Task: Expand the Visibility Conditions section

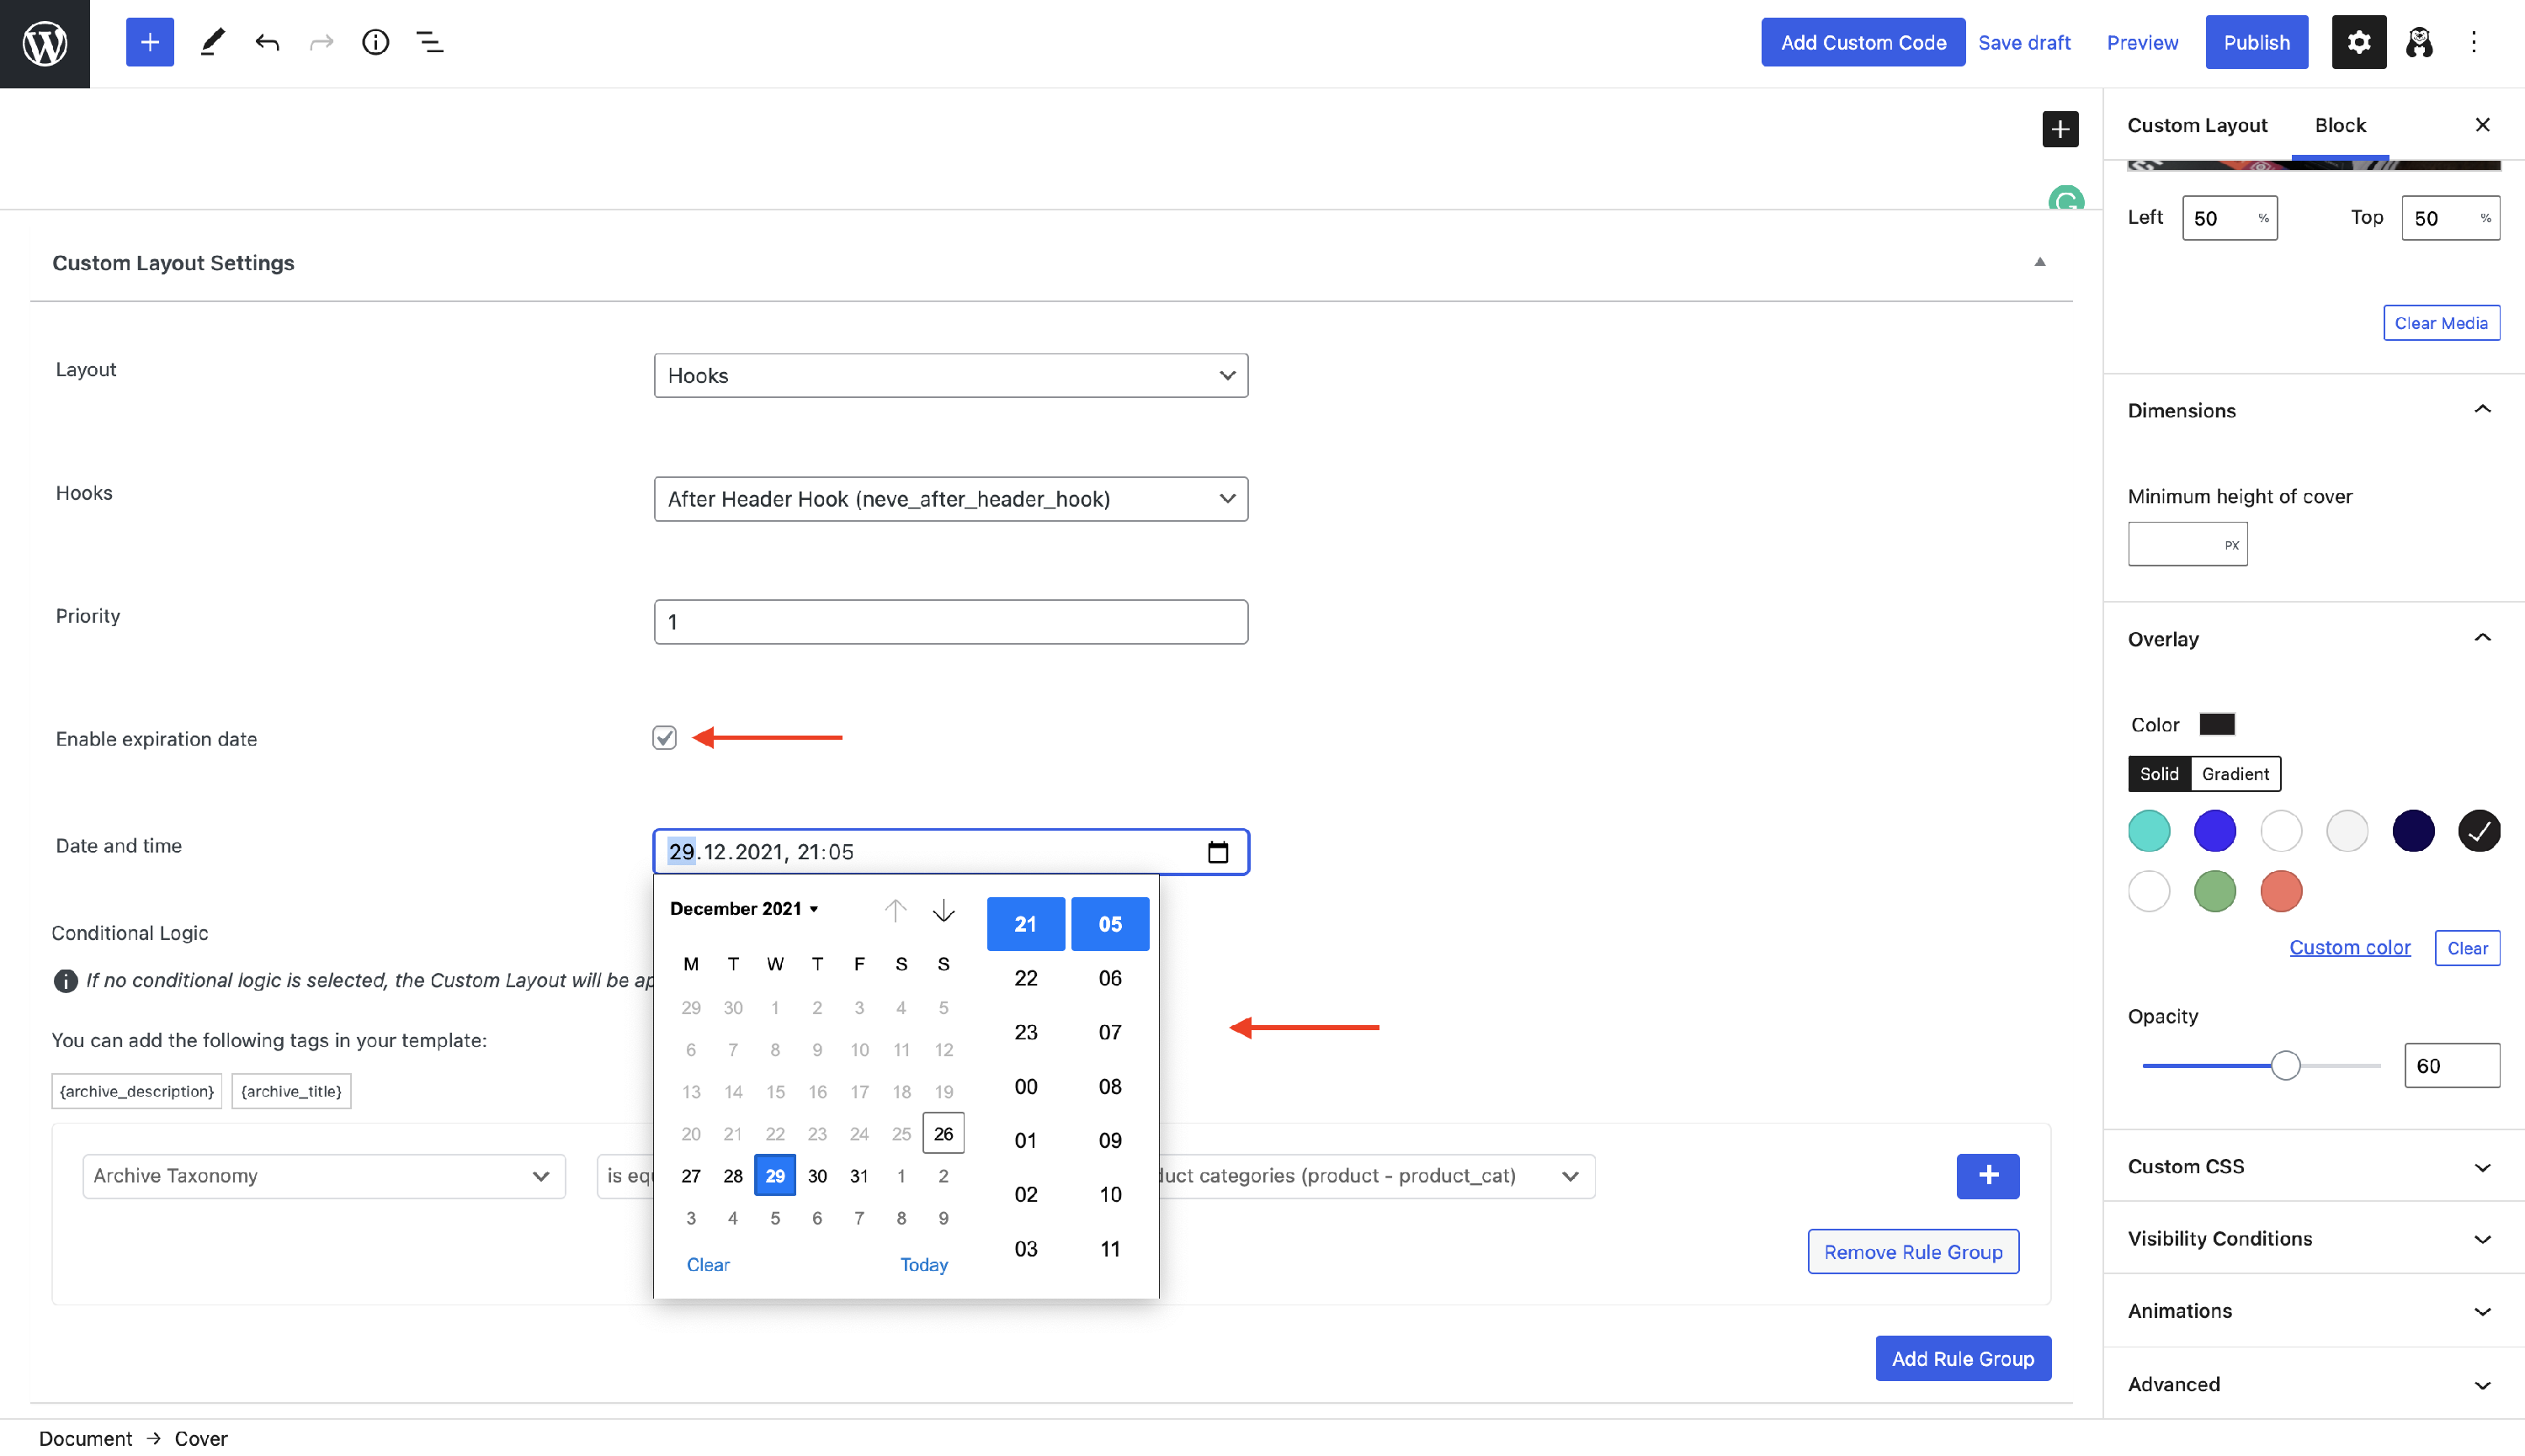Action: tap(2310, 1238)
